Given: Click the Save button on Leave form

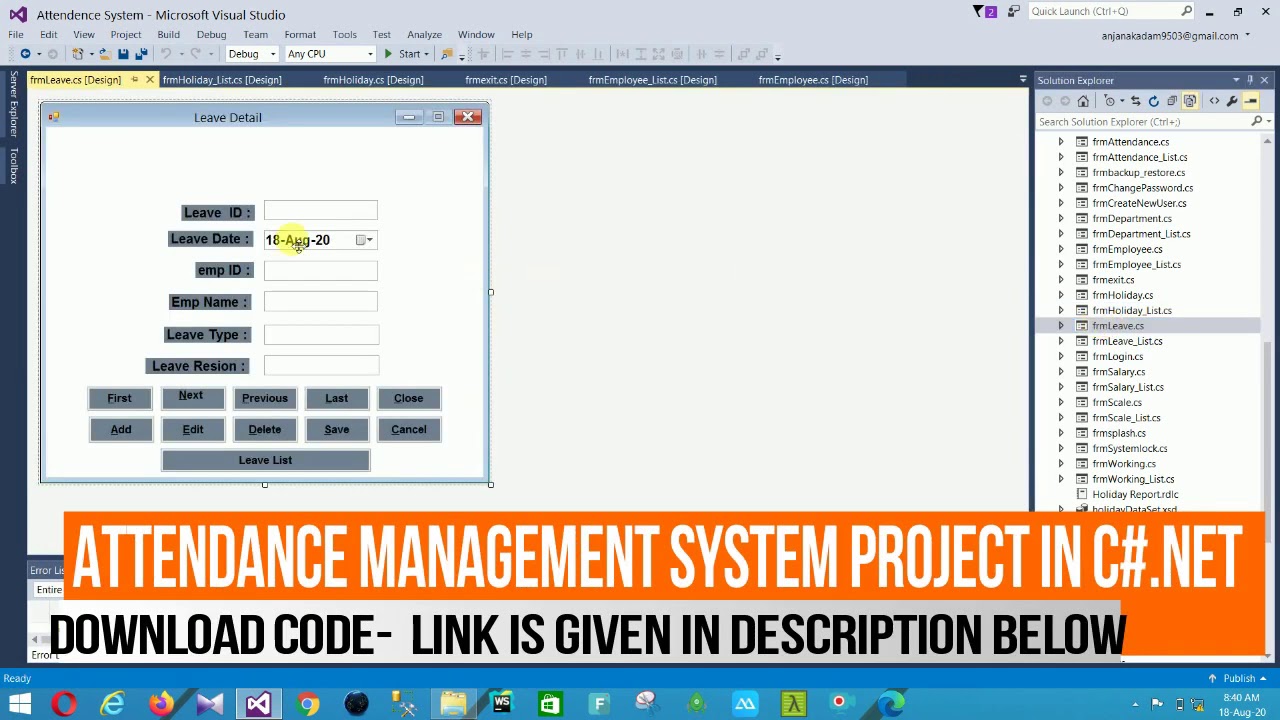Looking at the screenshot, I should (337, 430).
